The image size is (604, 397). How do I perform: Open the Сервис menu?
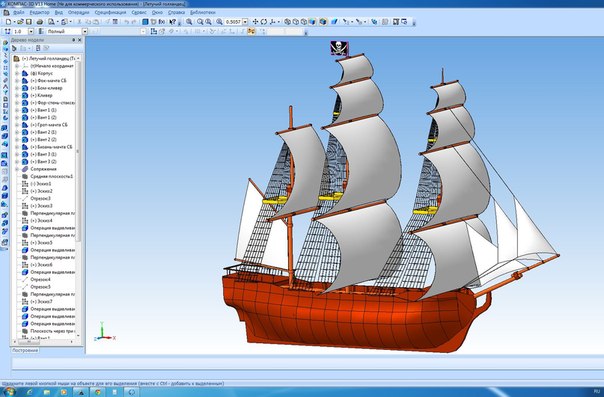point(139,12)
